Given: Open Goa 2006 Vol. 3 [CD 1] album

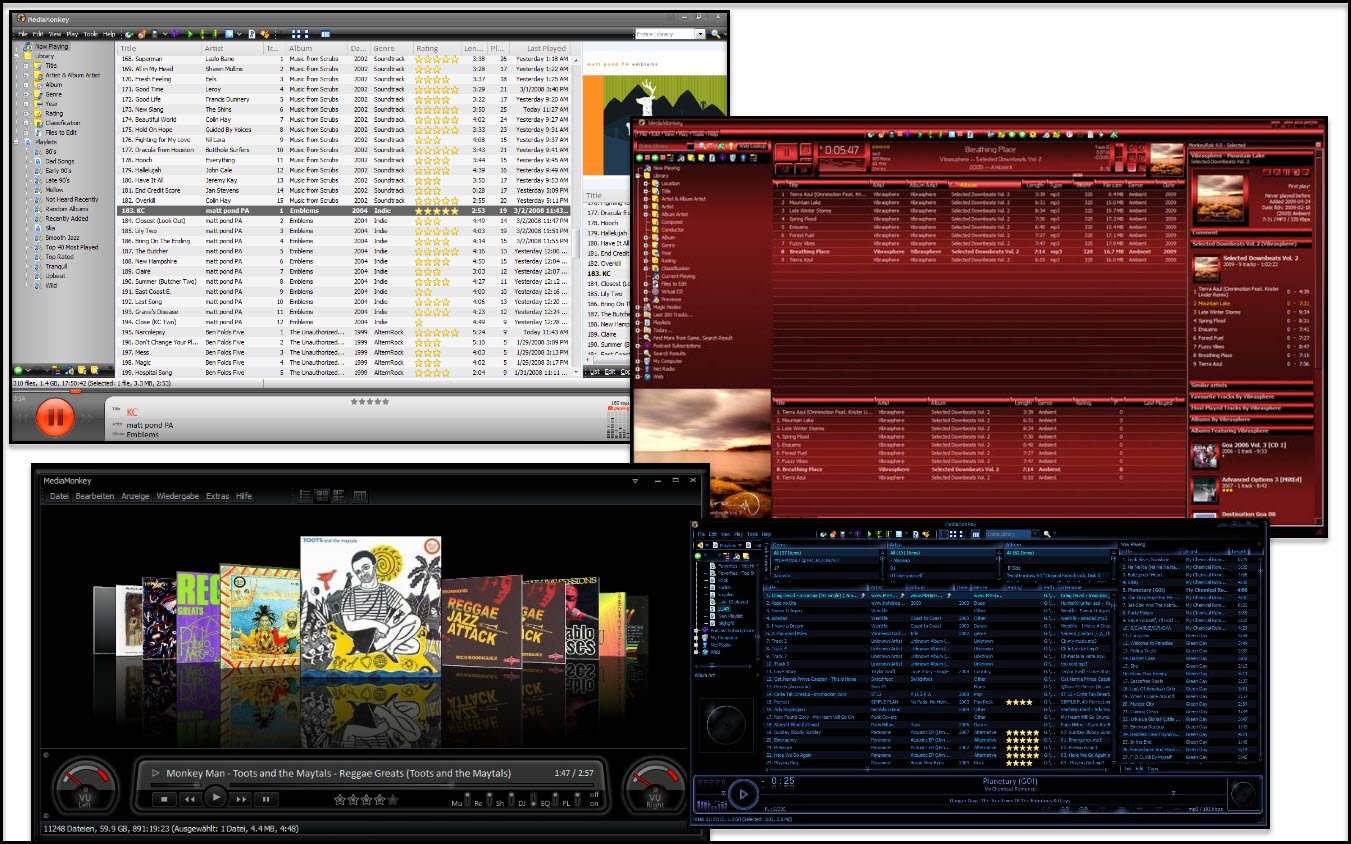Looking at the screenshot, I should pos(1254,445).
